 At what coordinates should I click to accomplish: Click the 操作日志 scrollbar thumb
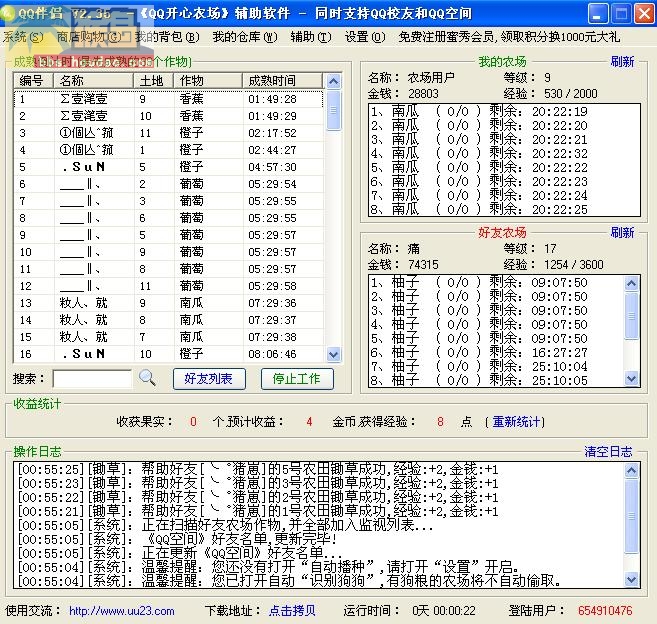coord(631,516)
